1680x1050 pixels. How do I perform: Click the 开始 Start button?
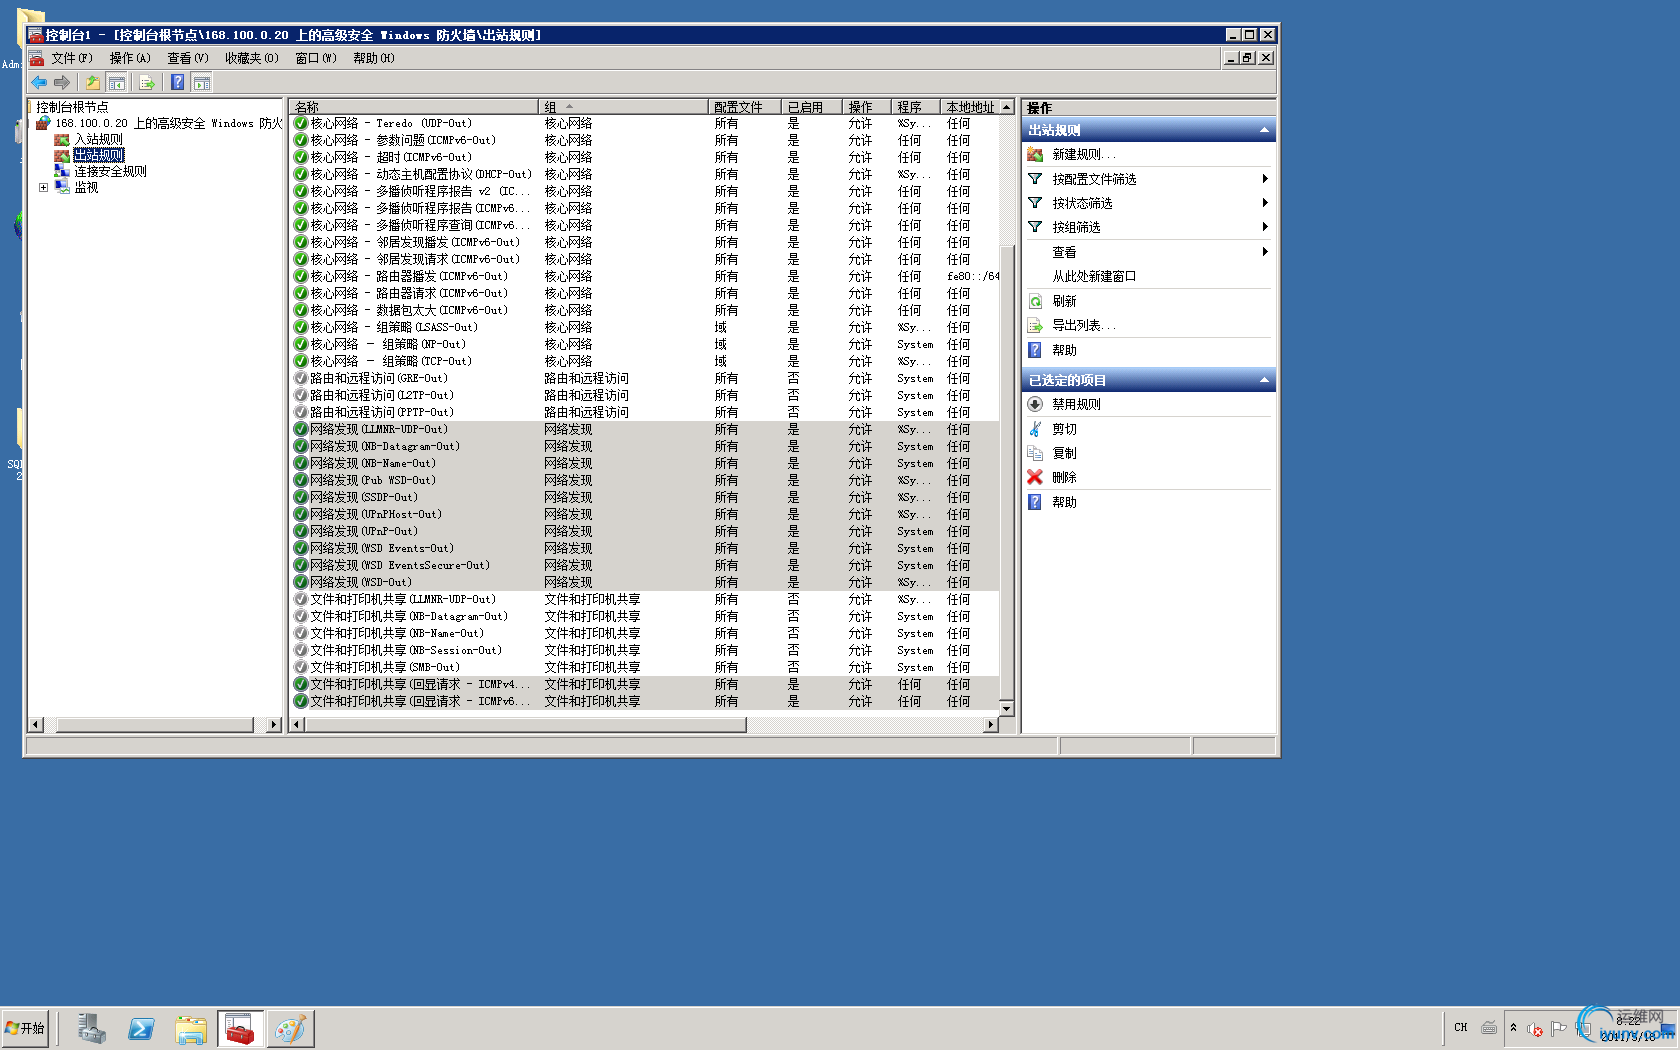click(25, 1028)
